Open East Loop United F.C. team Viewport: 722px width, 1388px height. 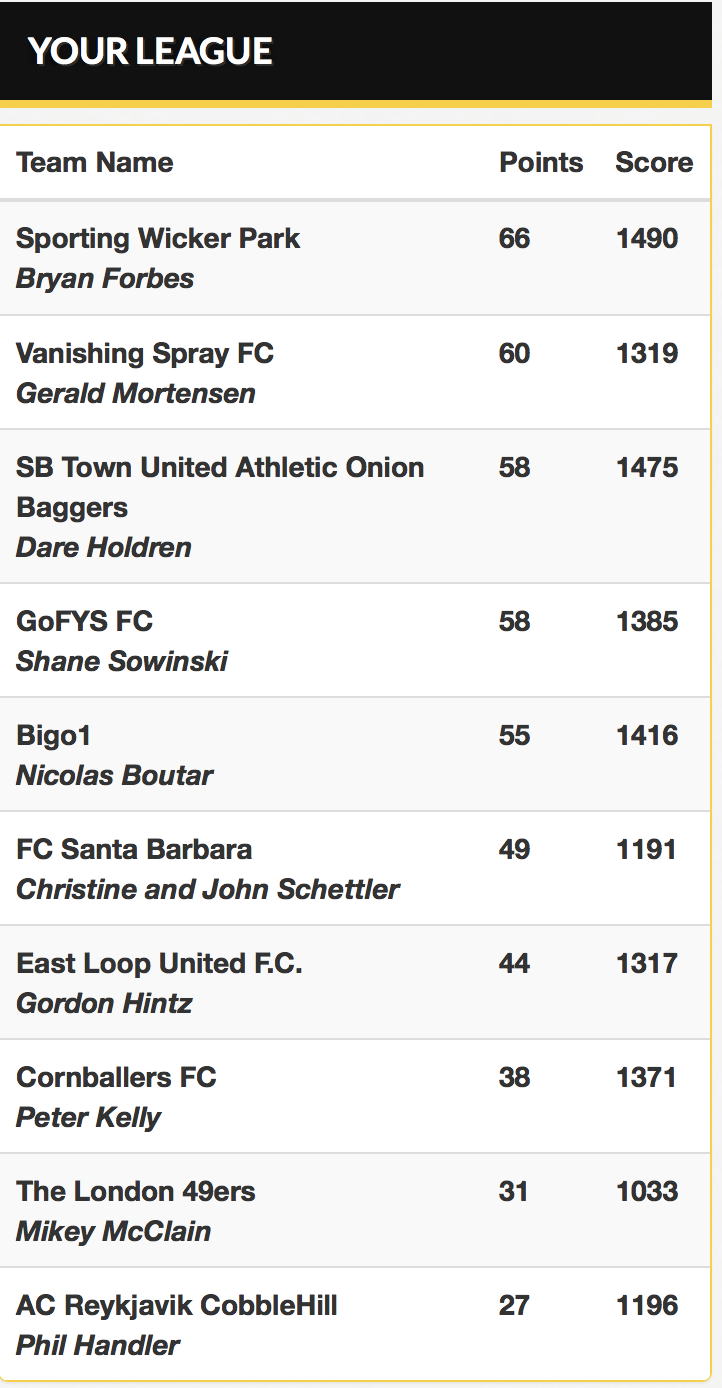click(159, 963)
